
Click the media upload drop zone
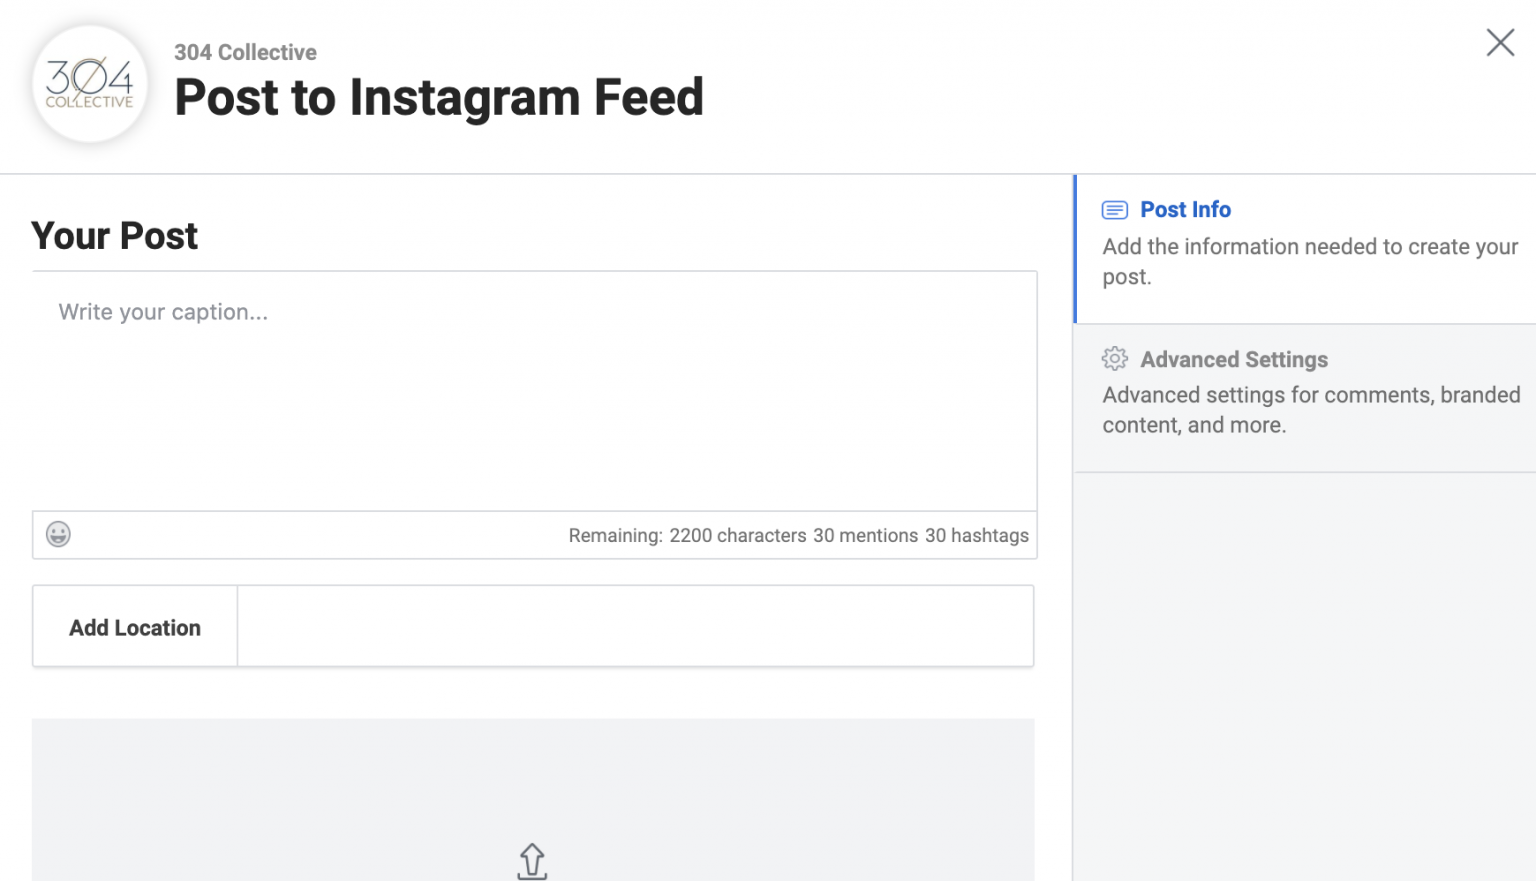[x=532, y=800]
